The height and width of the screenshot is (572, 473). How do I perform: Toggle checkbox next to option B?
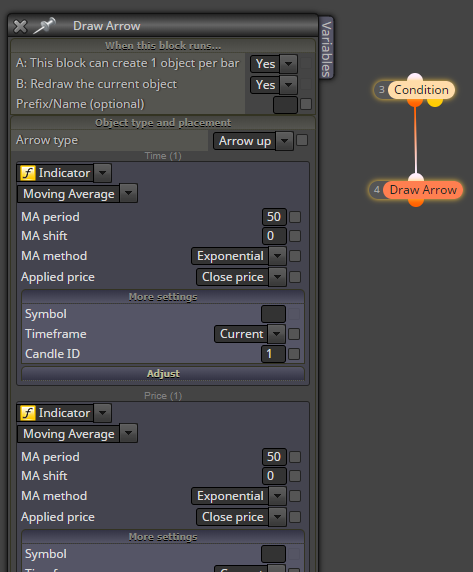[306, 84]
